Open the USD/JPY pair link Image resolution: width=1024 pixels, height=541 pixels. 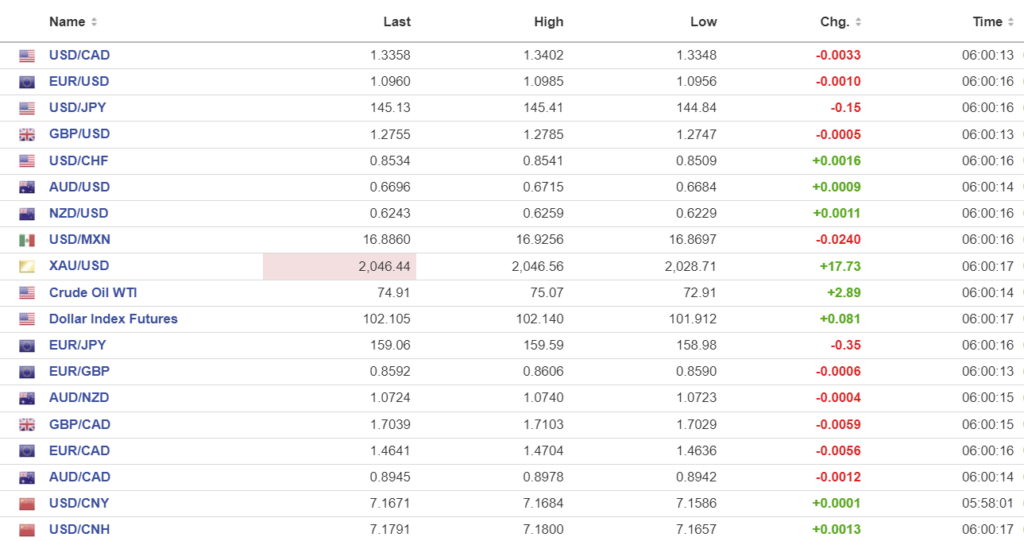(x=78, y=108)
